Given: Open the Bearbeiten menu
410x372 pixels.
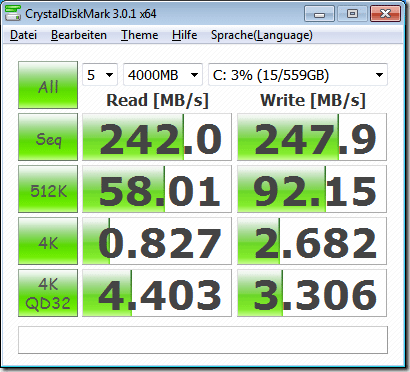Looking at the screenshot, I should (79, 35).
